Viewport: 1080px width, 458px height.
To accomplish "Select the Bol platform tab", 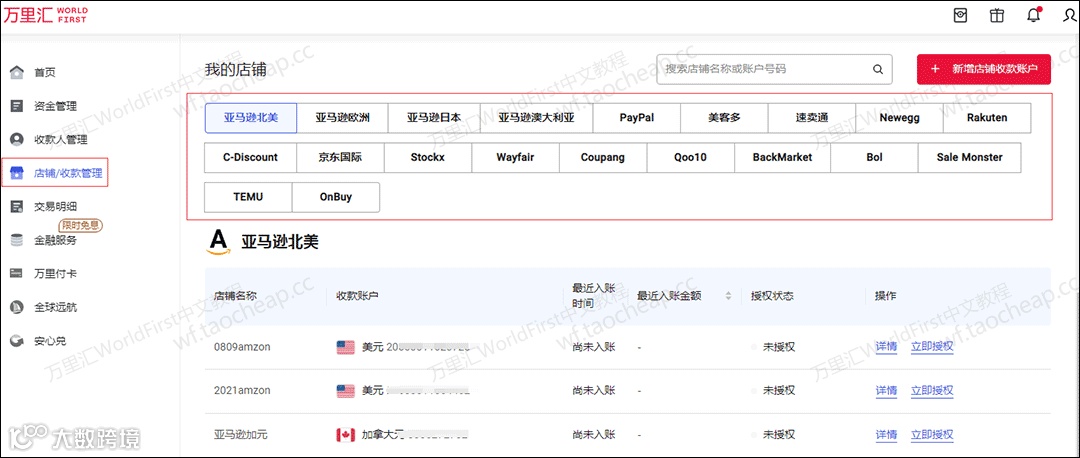I will (x=874, y=157).
